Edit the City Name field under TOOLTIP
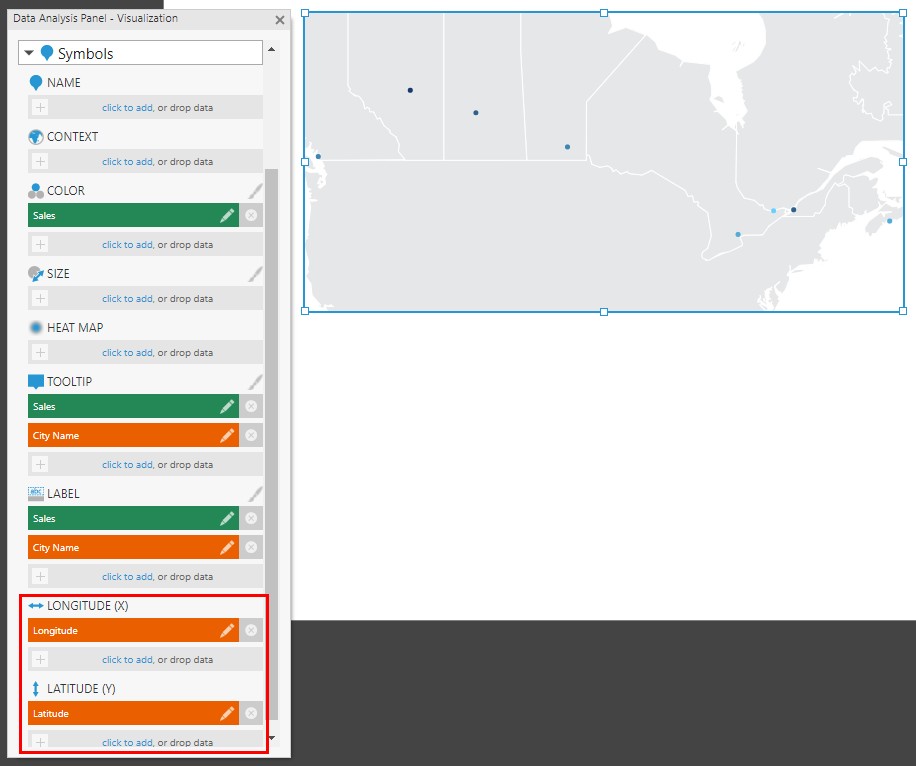916x766 pixels. 227,435
